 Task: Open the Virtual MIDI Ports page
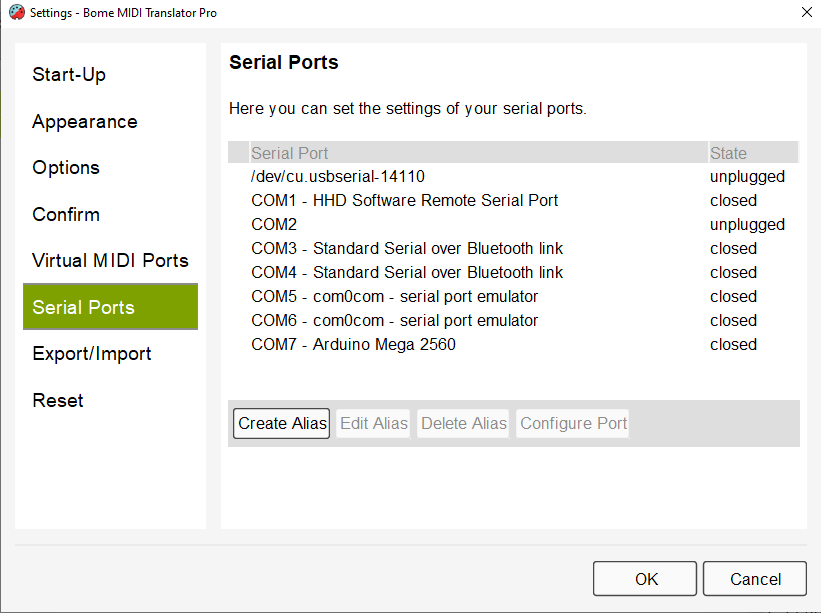[x=110, y=260]
